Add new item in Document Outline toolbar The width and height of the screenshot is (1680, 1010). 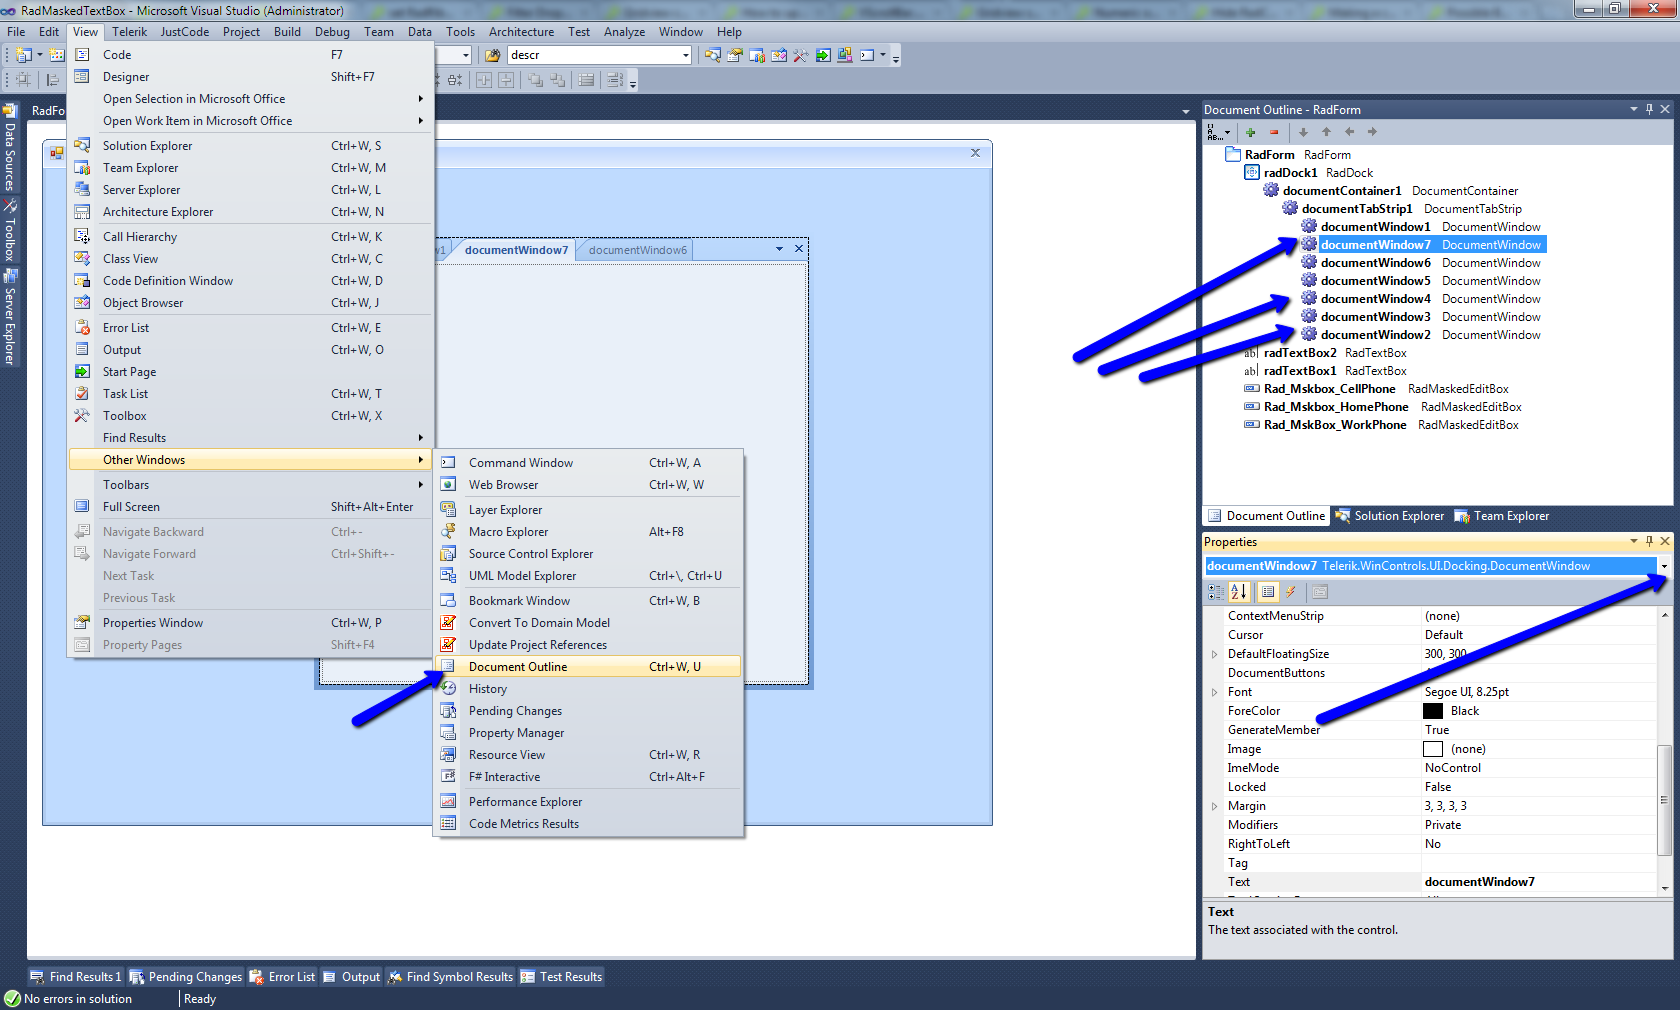tap(1250, 132)
